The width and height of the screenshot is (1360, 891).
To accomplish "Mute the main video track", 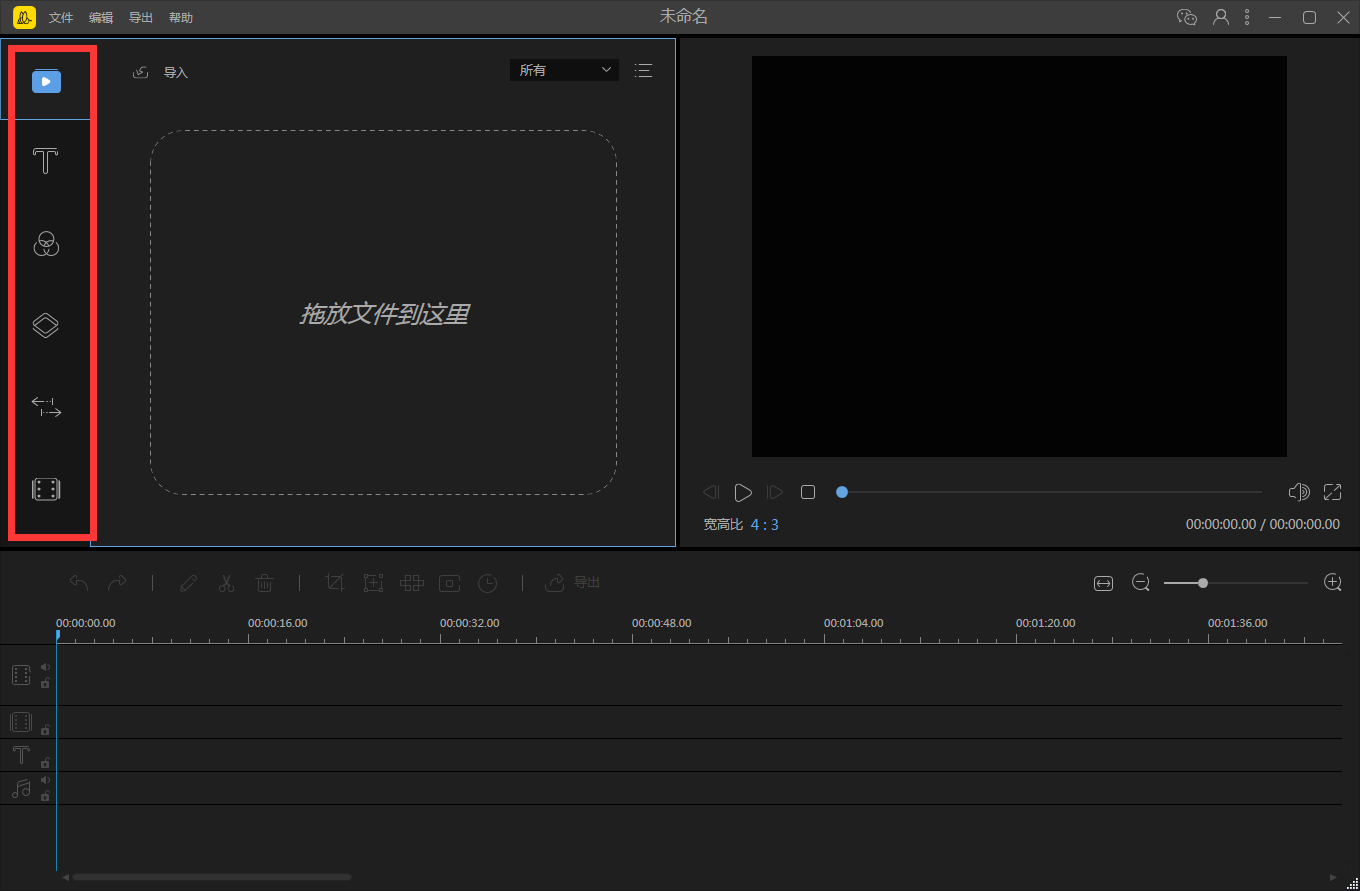I will coord(45,667).
